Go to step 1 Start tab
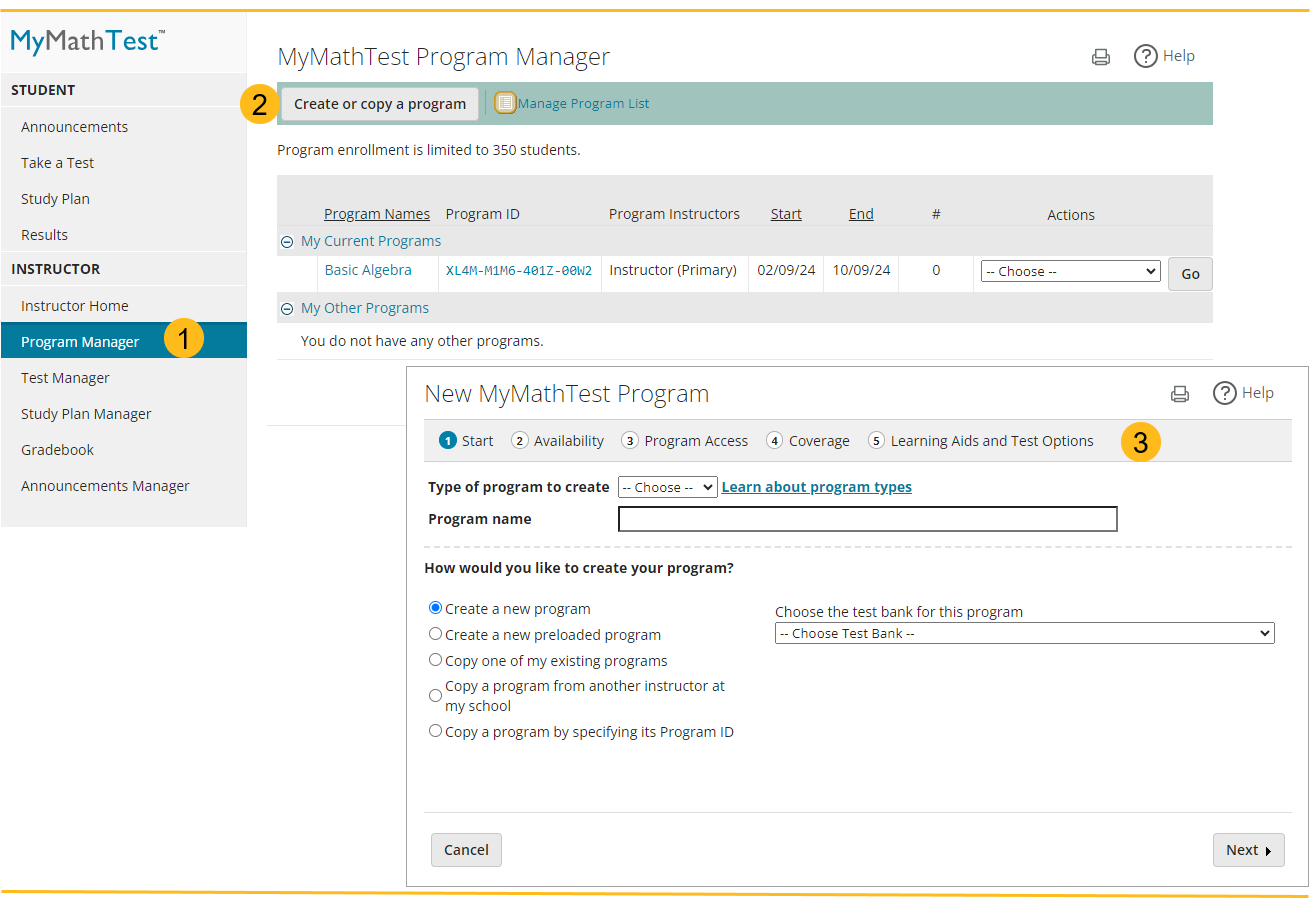1310x905 pixels. pos(467,441)
